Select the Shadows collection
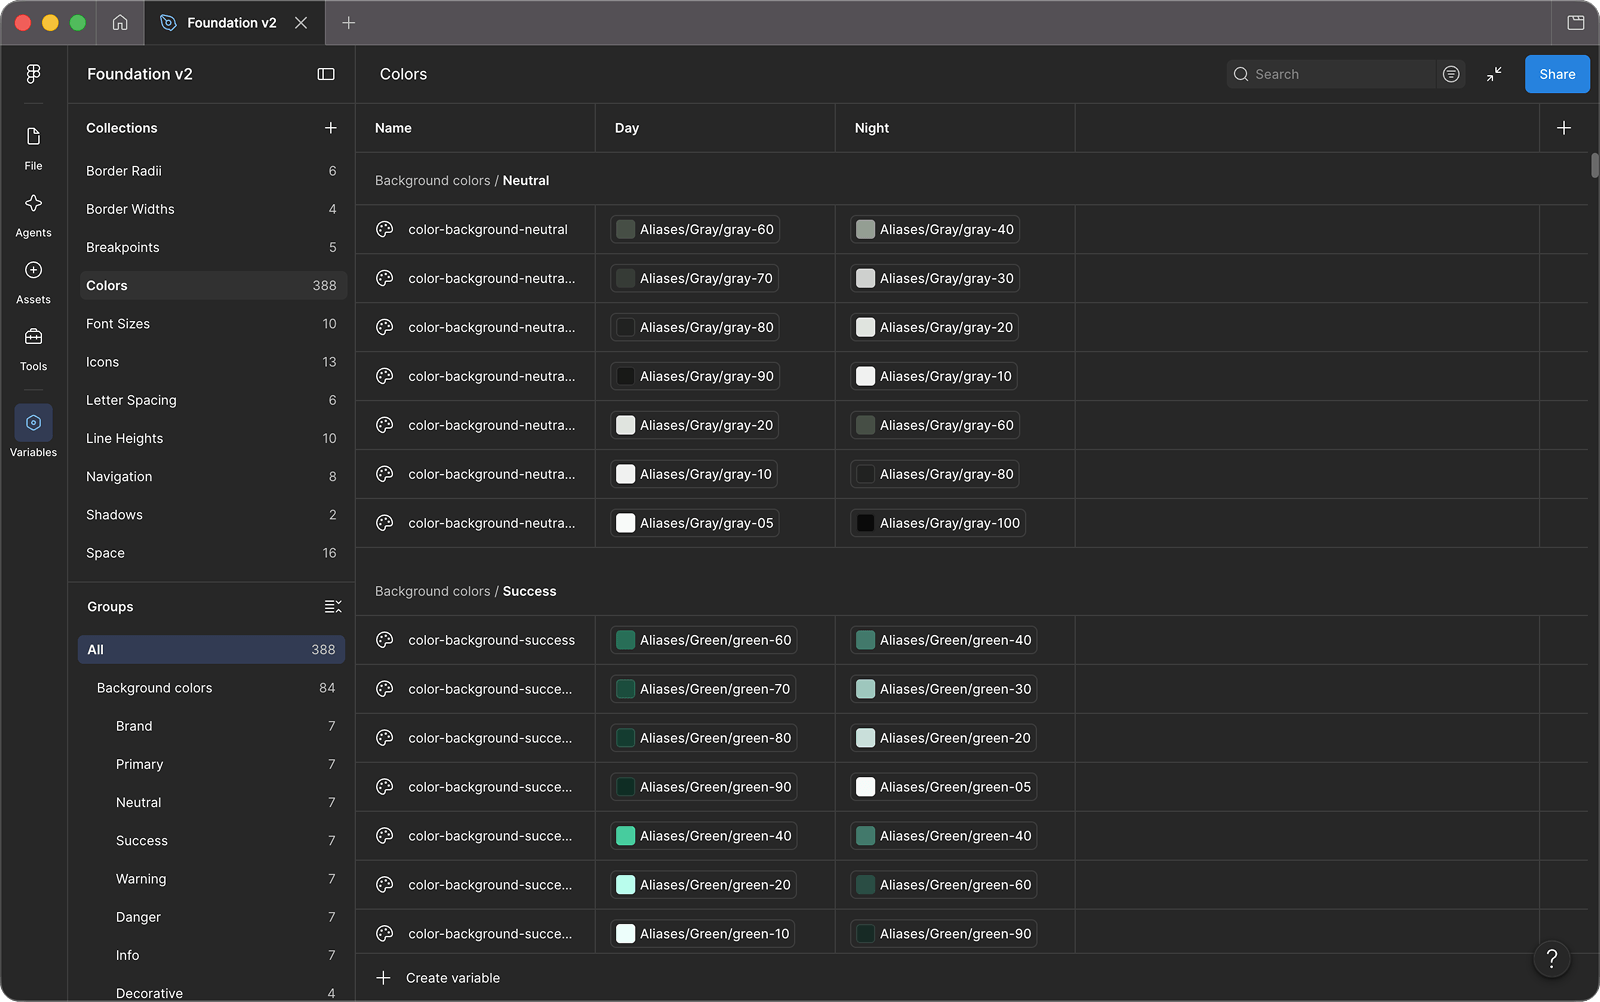This screenshot has height=1002, width=1600. (212, 515)
